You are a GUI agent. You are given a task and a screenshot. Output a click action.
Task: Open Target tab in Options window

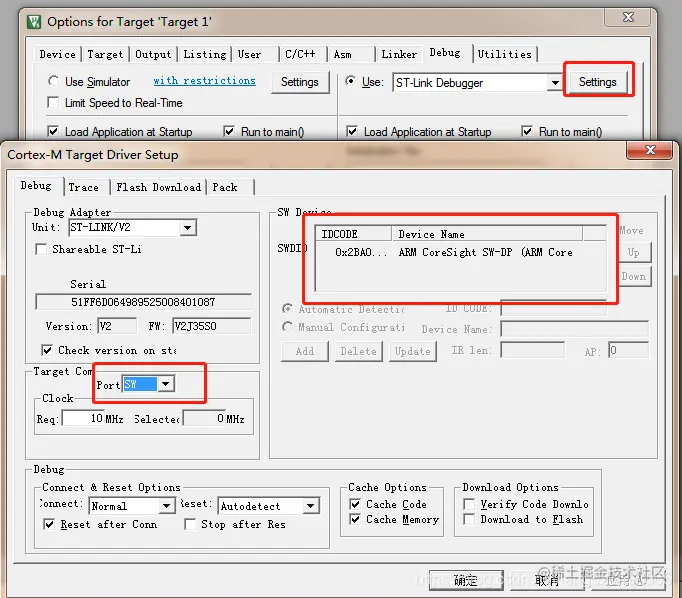coord(105,54)
